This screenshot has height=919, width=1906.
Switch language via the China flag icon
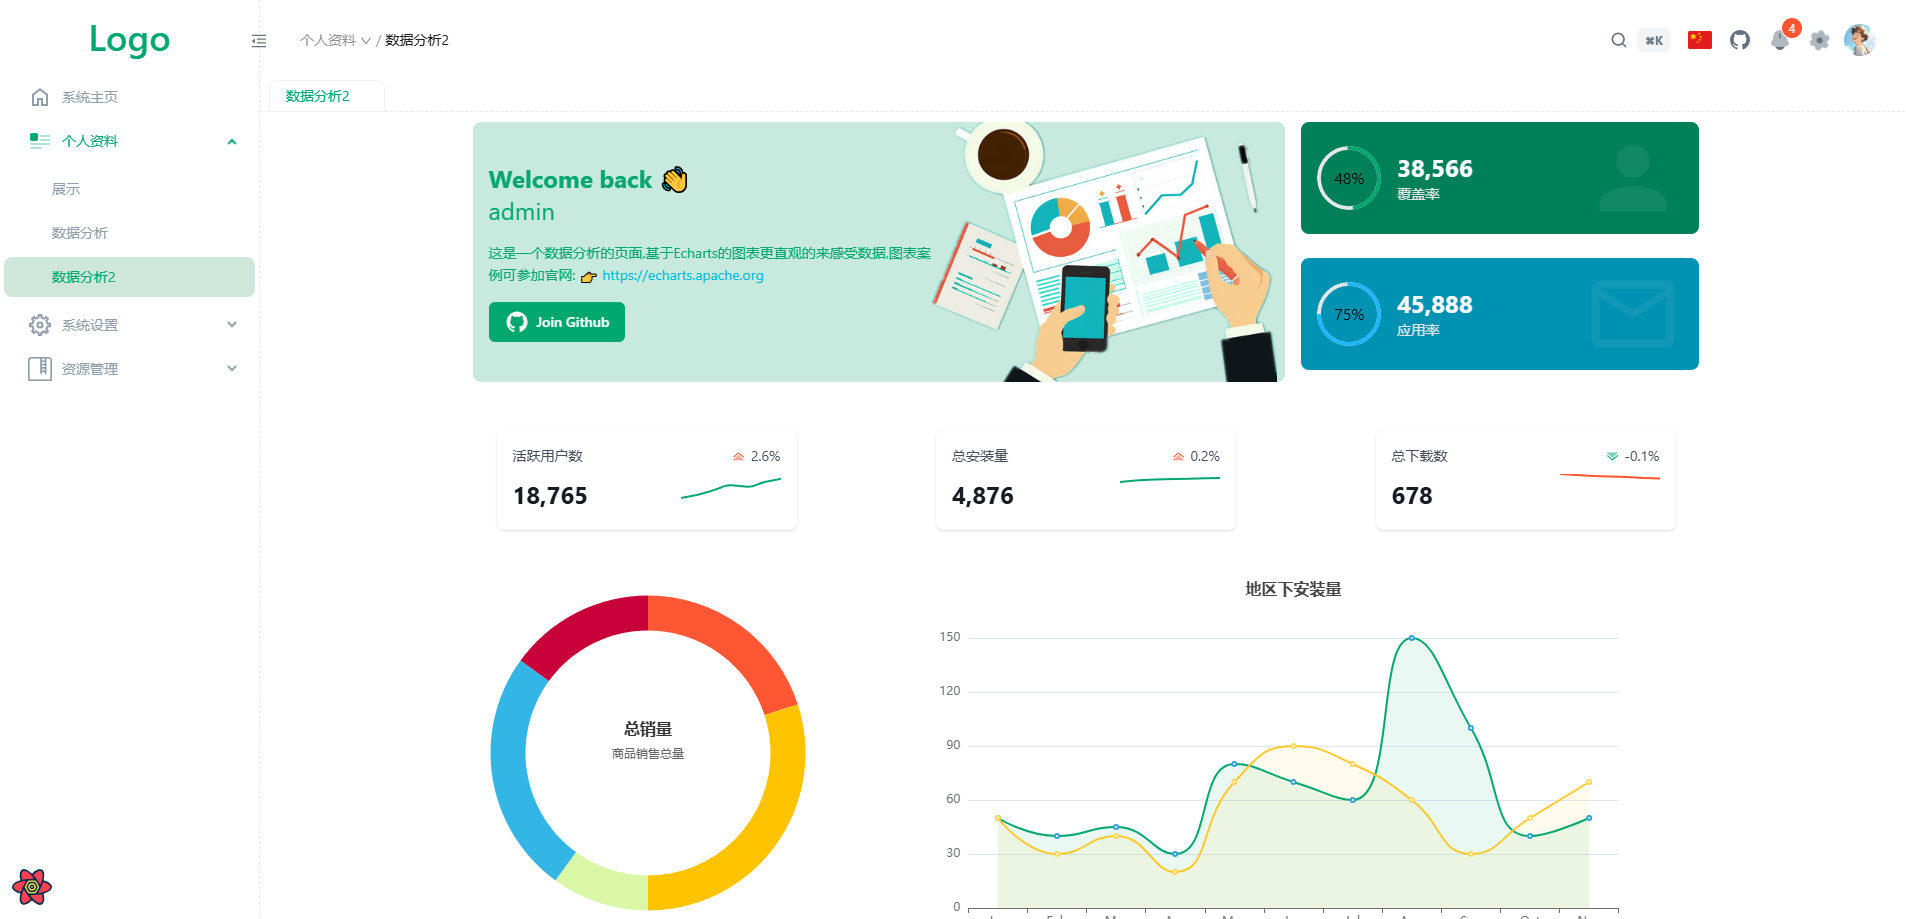(1699, 40)
